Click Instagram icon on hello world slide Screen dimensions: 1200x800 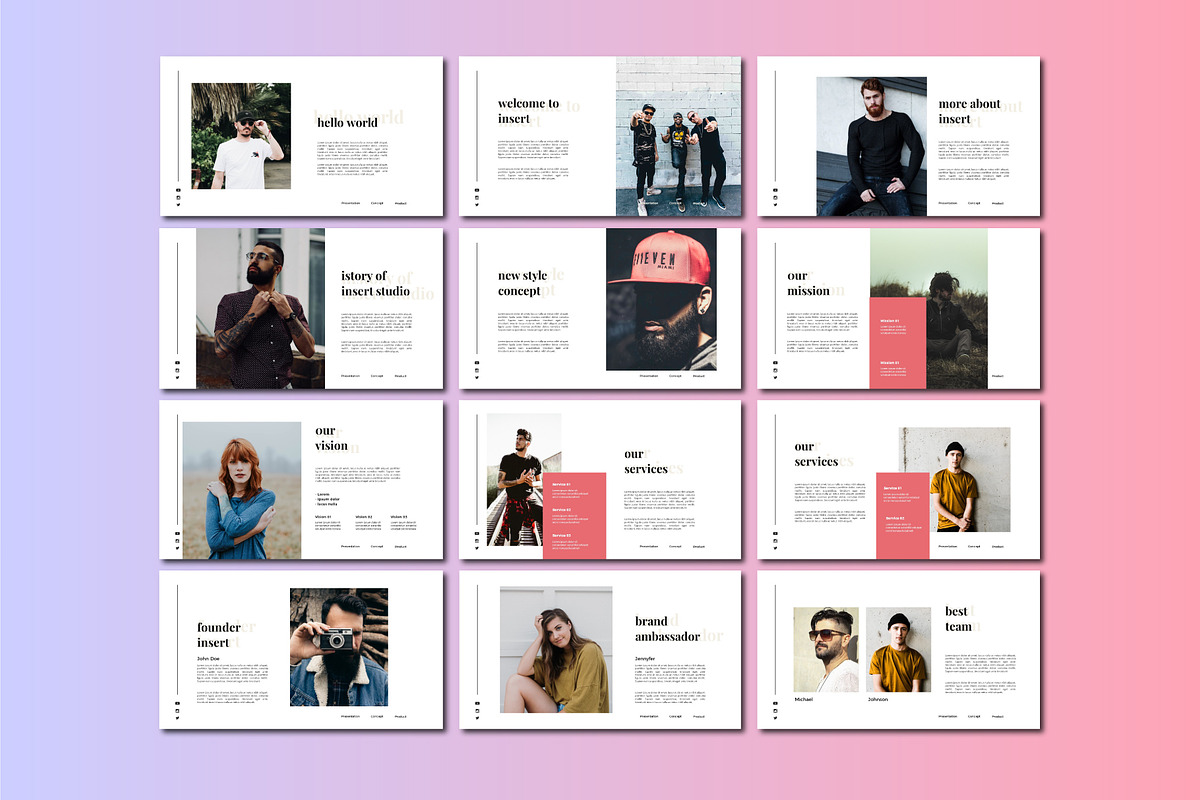[x=178, y=198]
